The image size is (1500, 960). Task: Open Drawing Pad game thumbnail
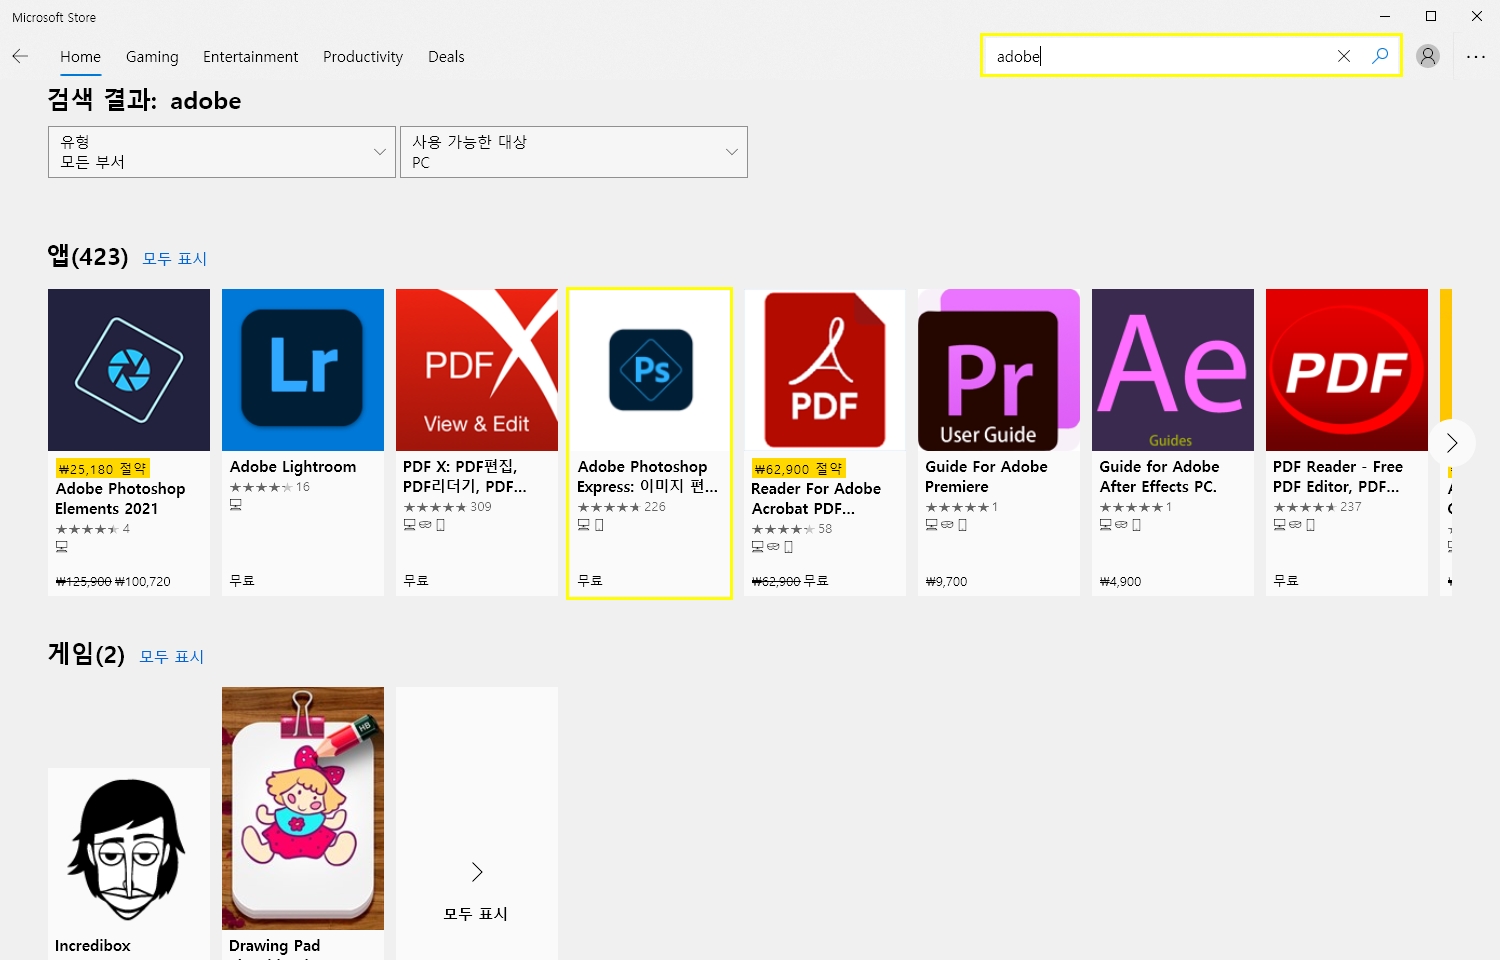tap(303, 808)
